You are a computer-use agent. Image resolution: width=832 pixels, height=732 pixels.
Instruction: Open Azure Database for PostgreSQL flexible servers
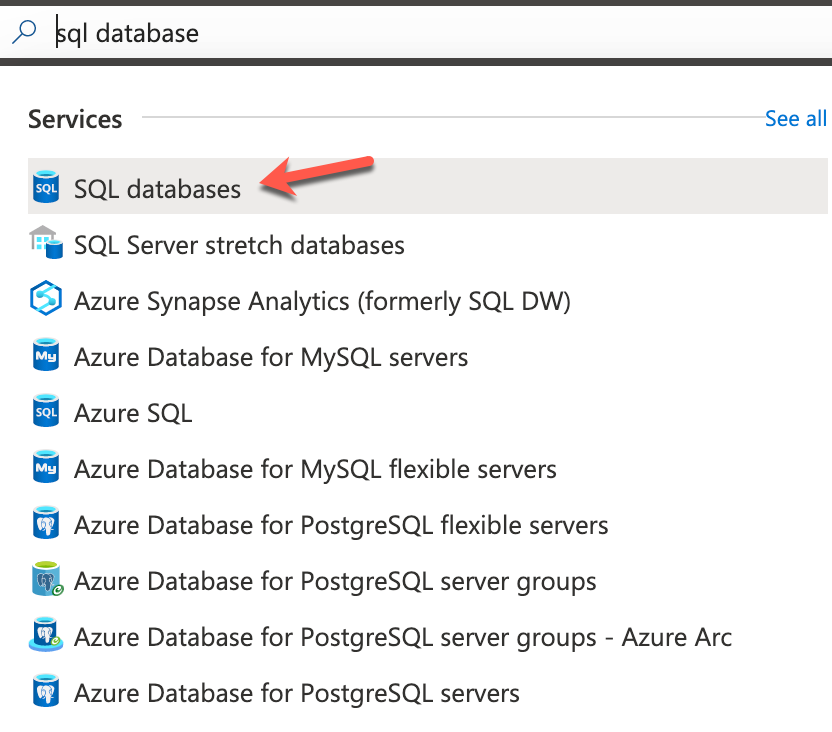(x=341, y=524)
